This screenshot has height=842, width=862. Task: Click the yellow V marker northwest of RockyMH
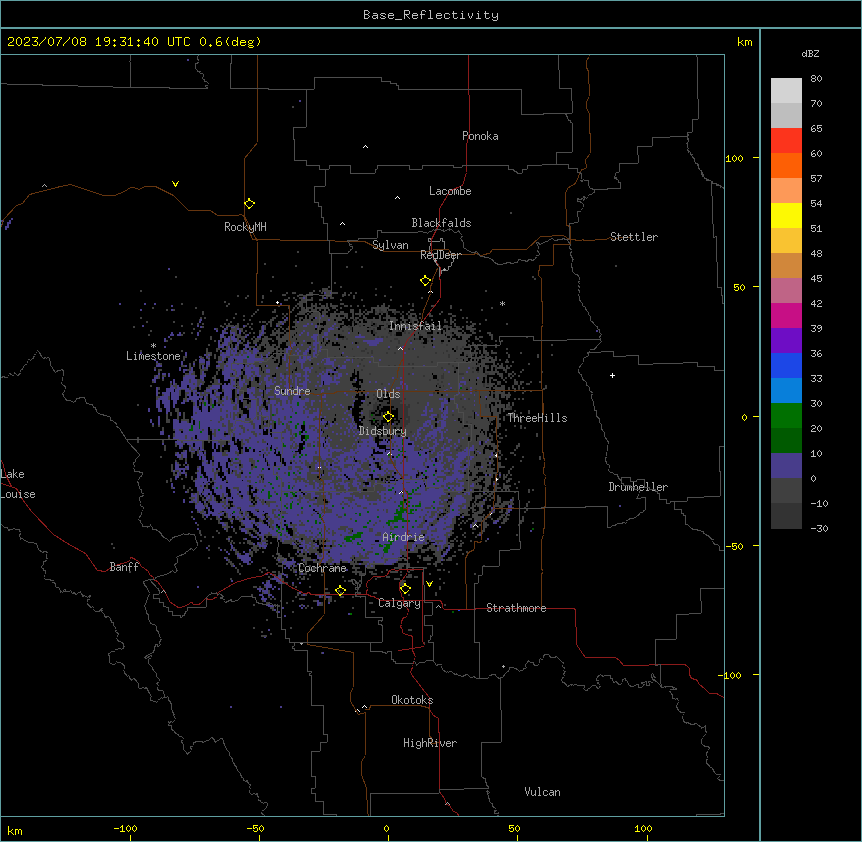pos(175,184)
